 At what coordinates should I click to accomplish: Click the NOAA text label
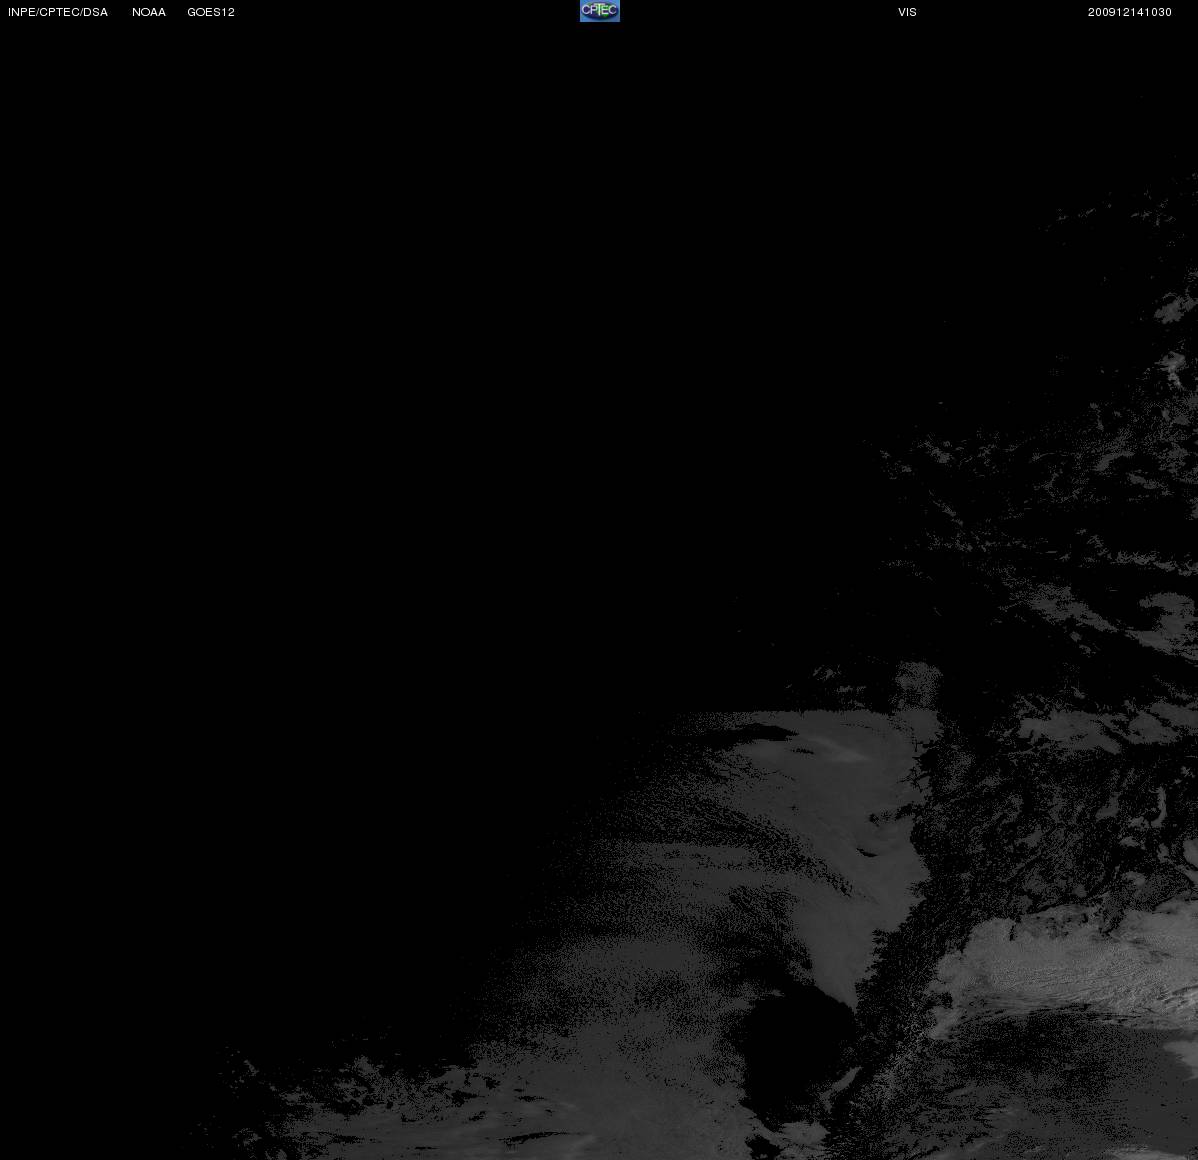tap(149, 12)
